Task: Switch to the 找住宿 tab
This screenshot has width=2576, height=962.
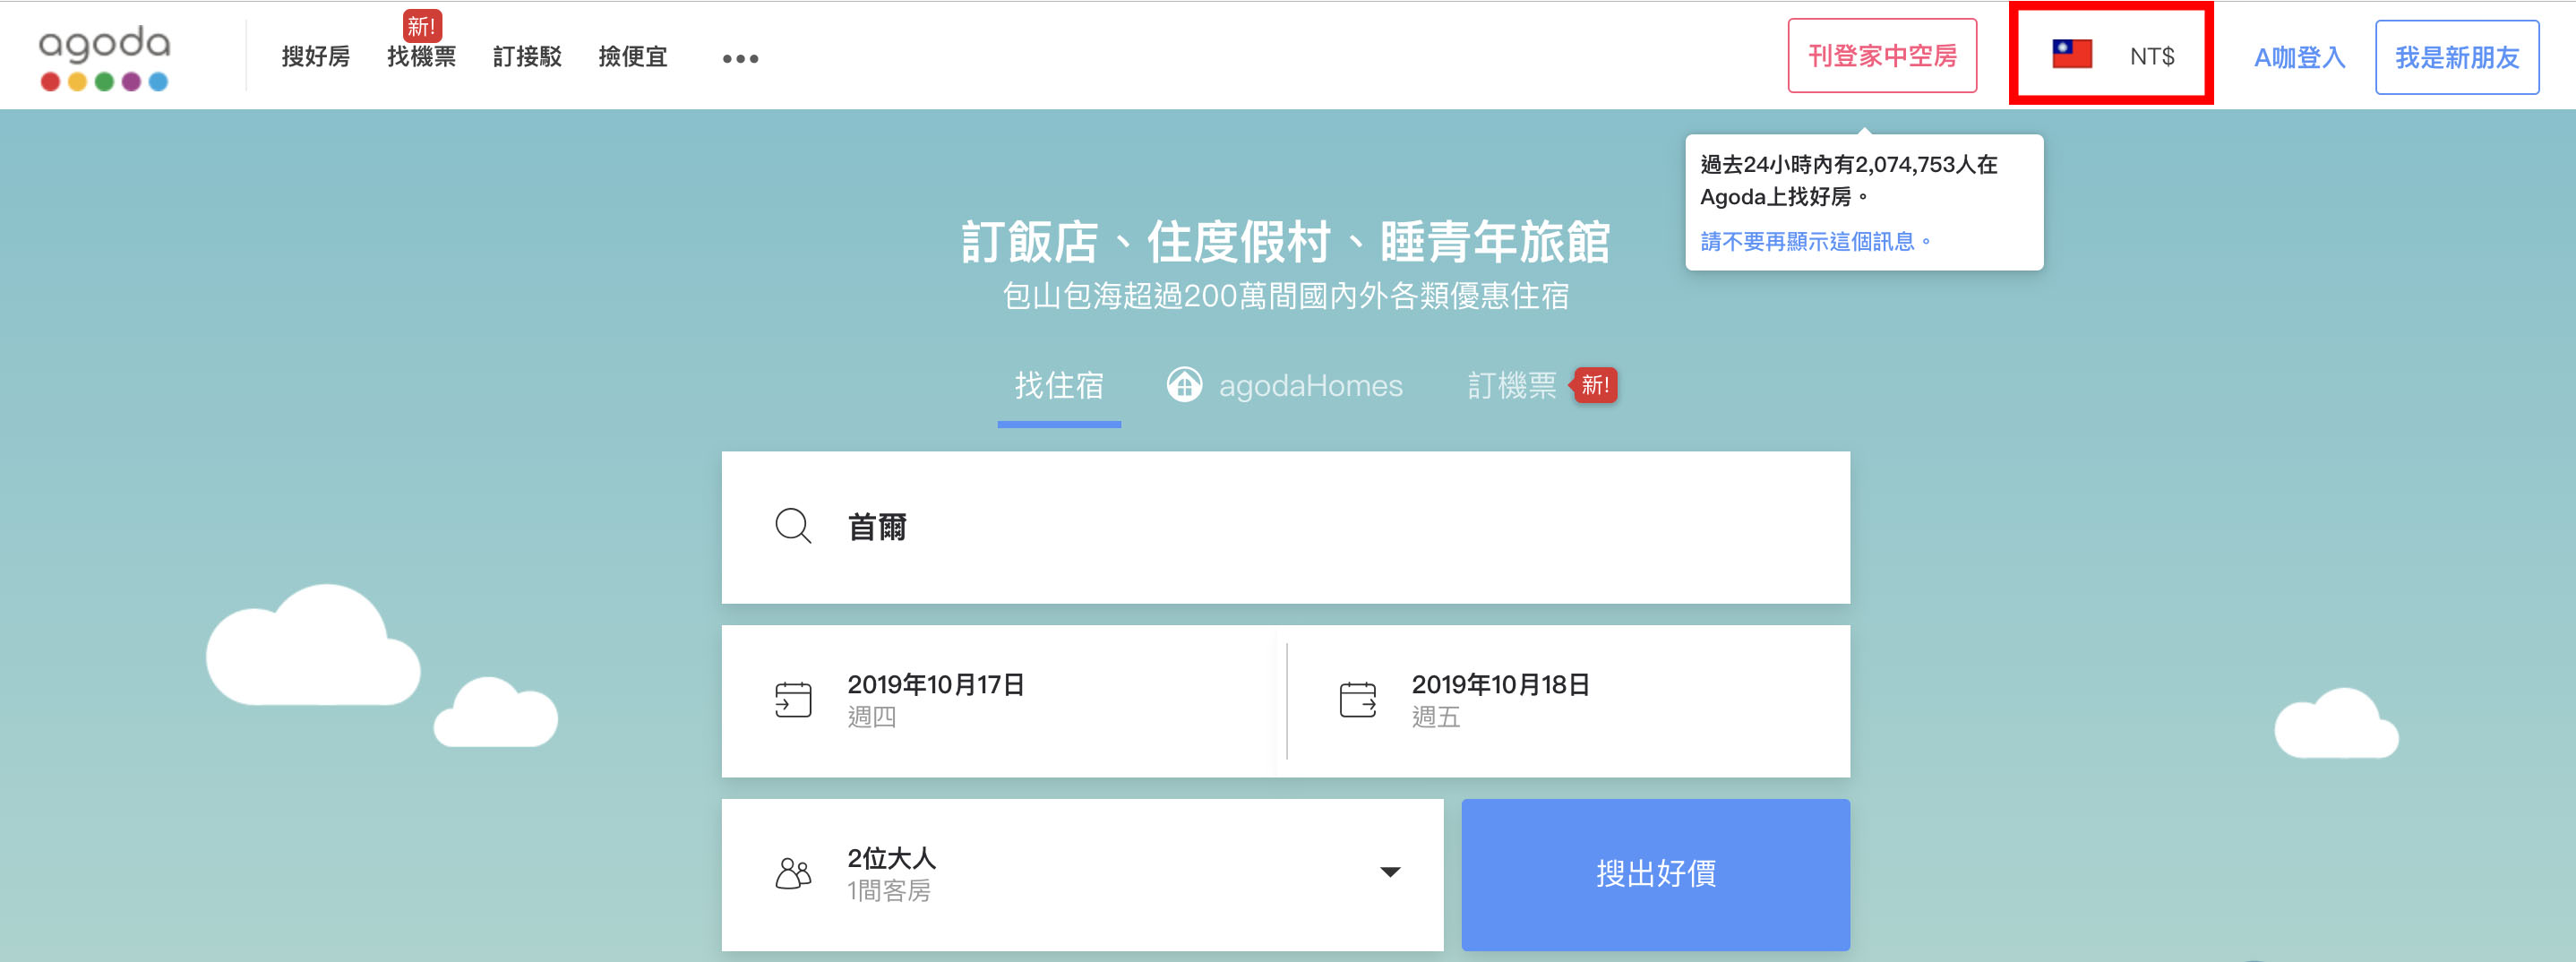Action: point(1059,386)
